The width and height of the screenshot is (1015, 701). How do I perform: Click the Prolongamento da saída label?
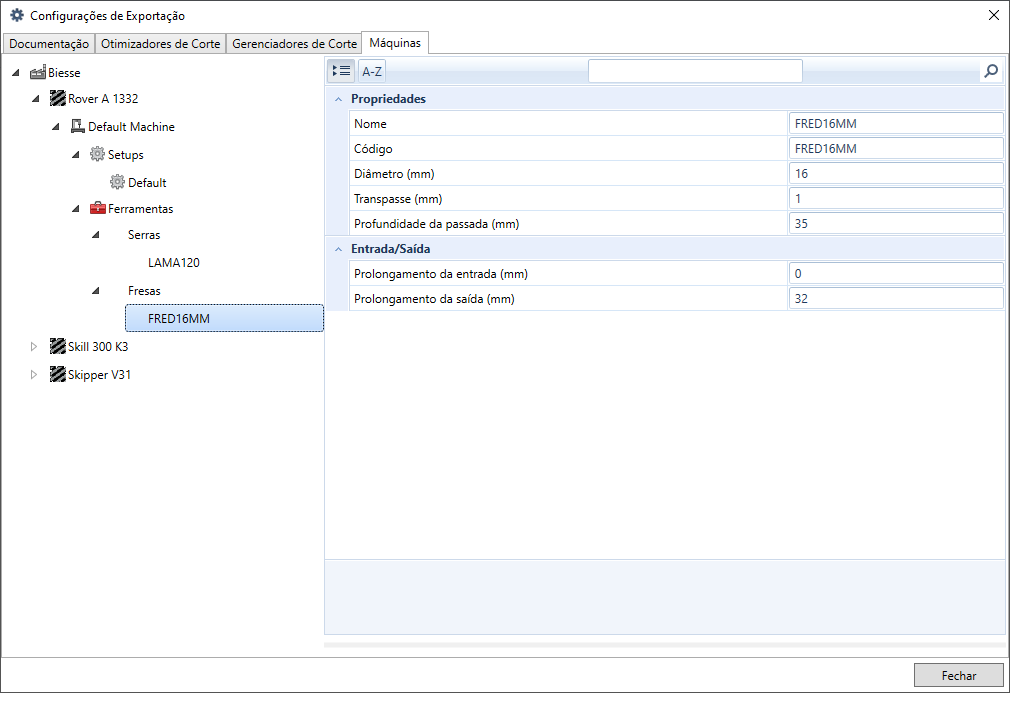[x=434, y=299]
